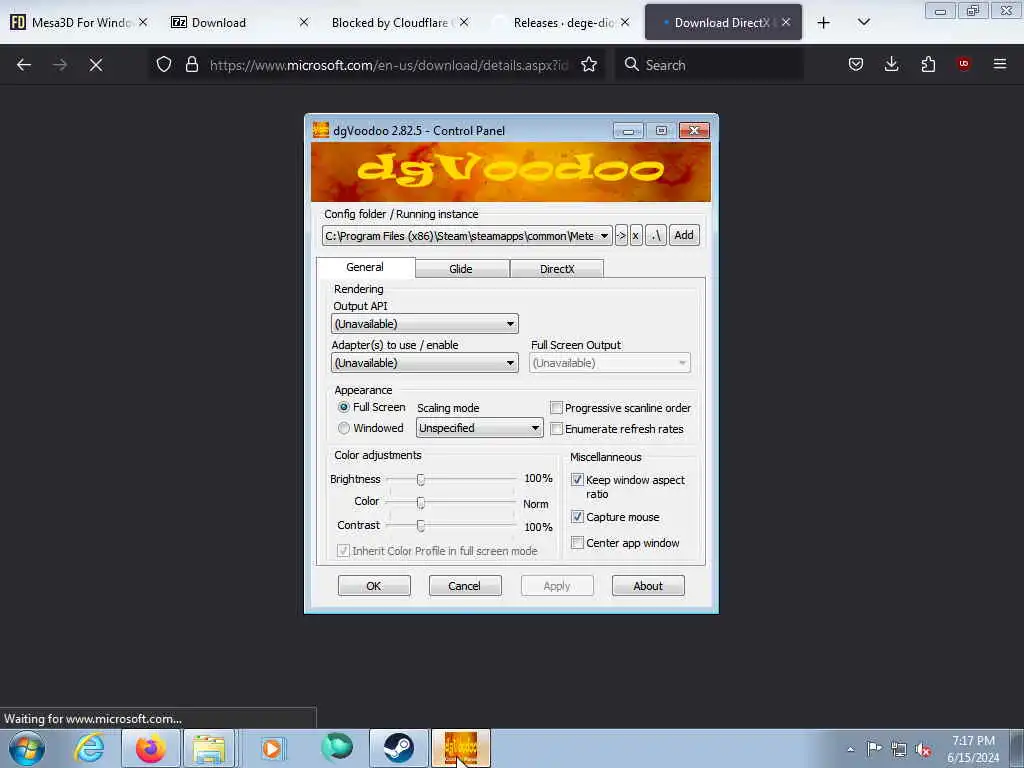Screen dimensions: 1024x768
Task: Show hidden system tray icons arrow
Action: tap(850, 749)
